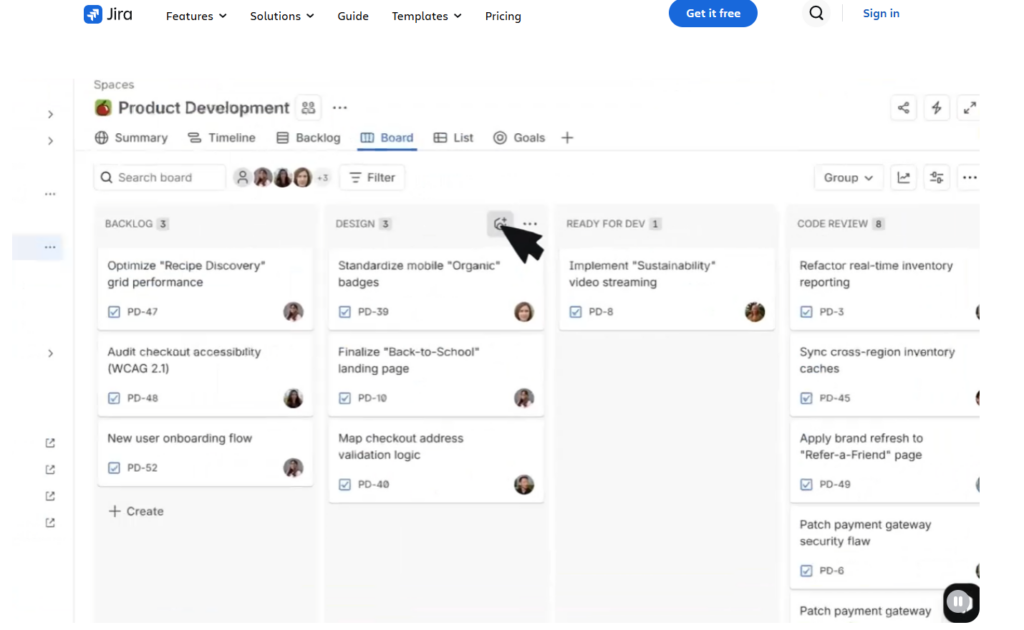Click the task checkbox icon on PD-48
The image size is (1024, 630).
coord(114,398)
